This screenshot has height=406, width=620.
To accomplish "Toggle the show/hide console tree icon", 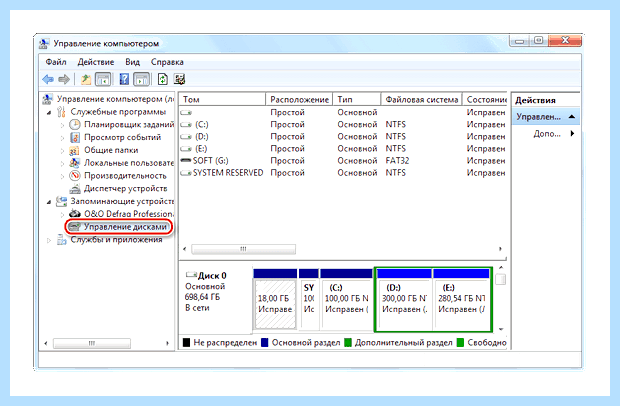I will click(103, 79).
